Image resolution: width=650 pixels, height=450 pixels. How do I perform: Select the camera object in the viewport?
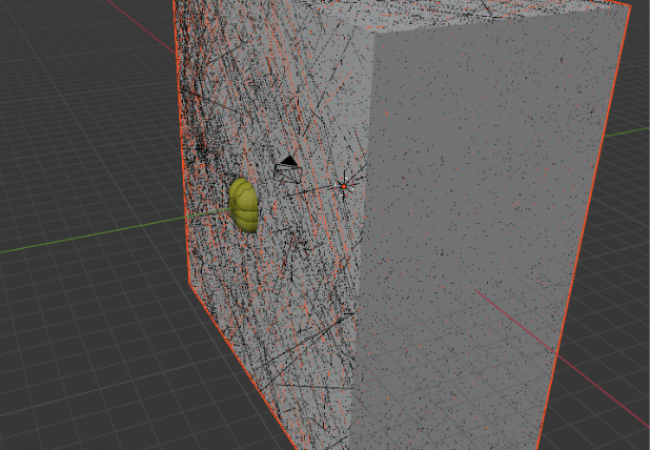(x=288, y=169)
